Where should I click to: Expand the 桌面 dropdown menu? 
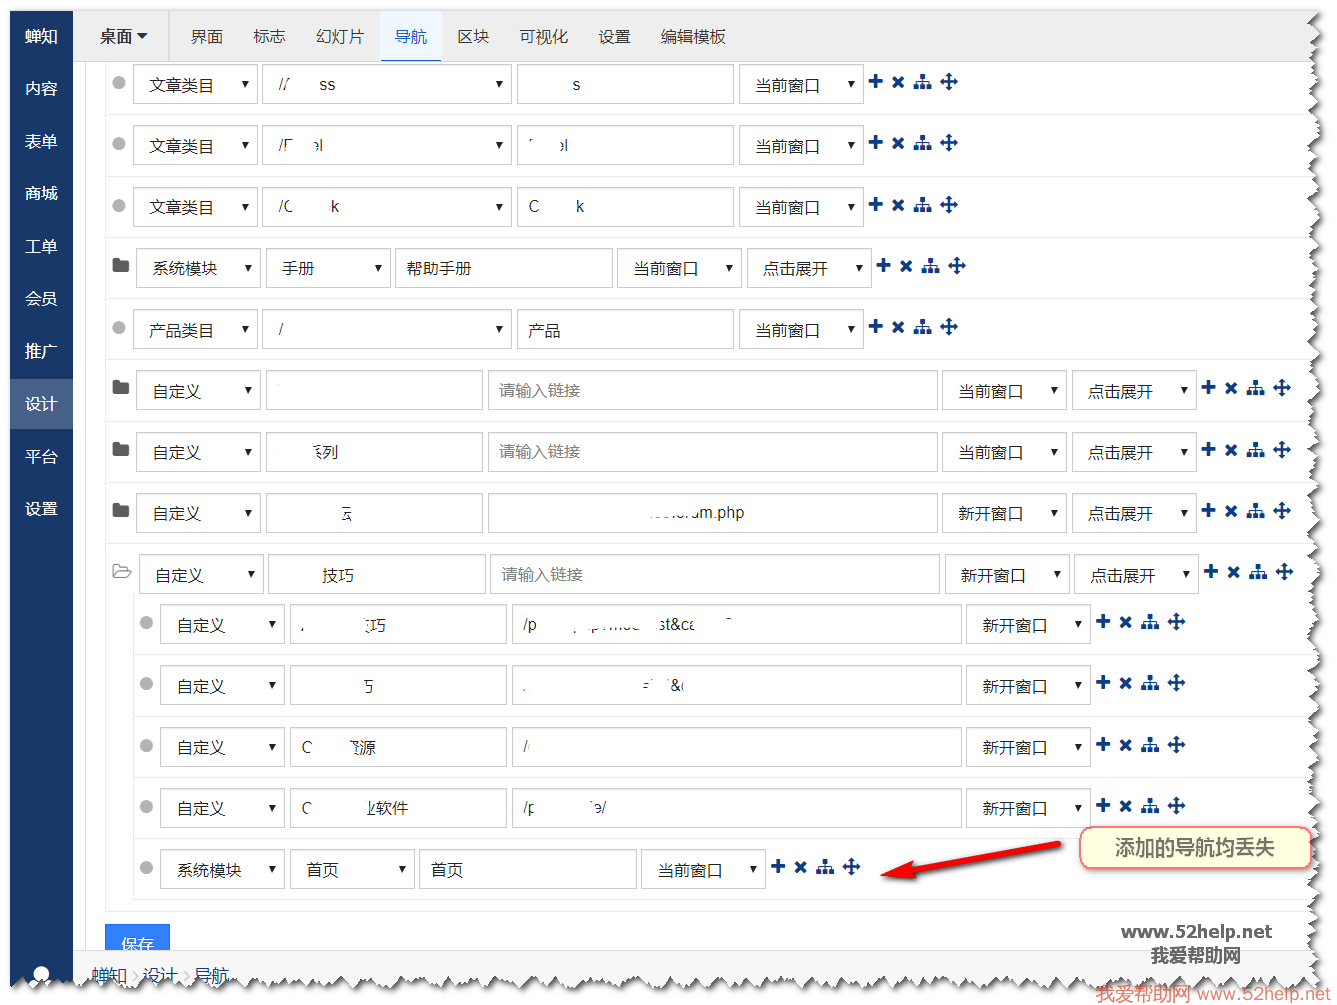pyautogui.click(x=123, y=37)
